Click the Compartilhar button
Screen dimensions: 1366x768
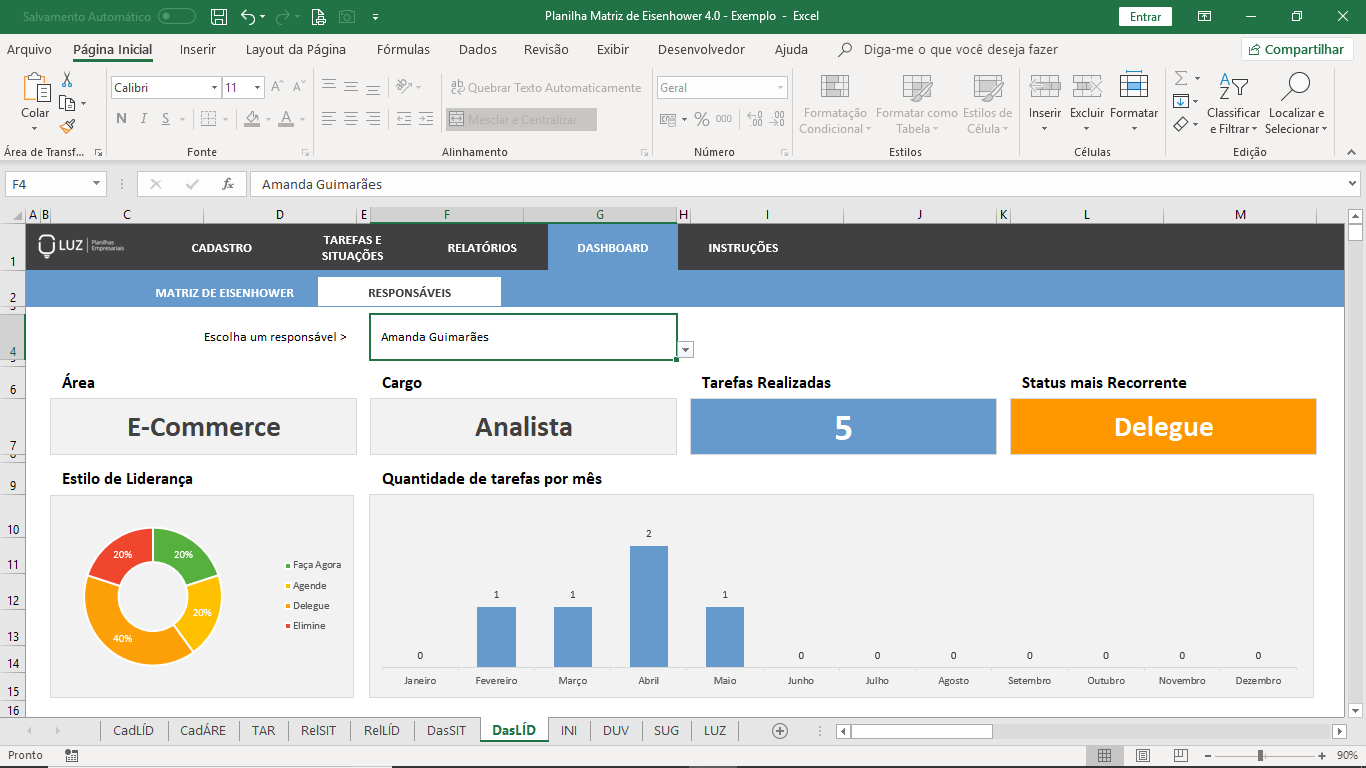[1297, 50]
